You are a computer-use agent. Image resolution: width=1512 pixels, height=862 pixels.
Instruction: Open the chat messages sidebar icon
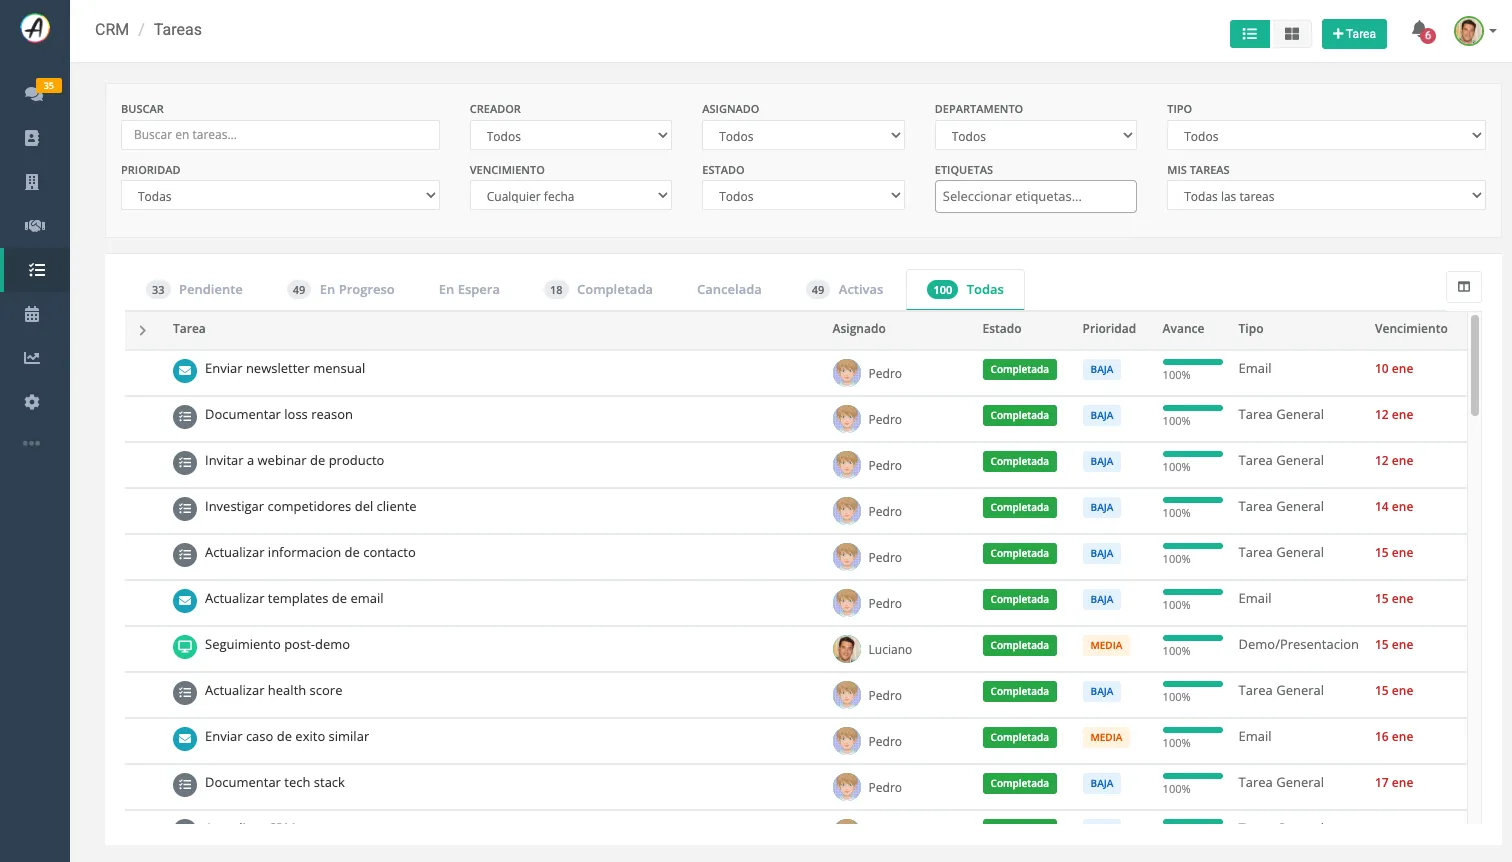point(34,93)
